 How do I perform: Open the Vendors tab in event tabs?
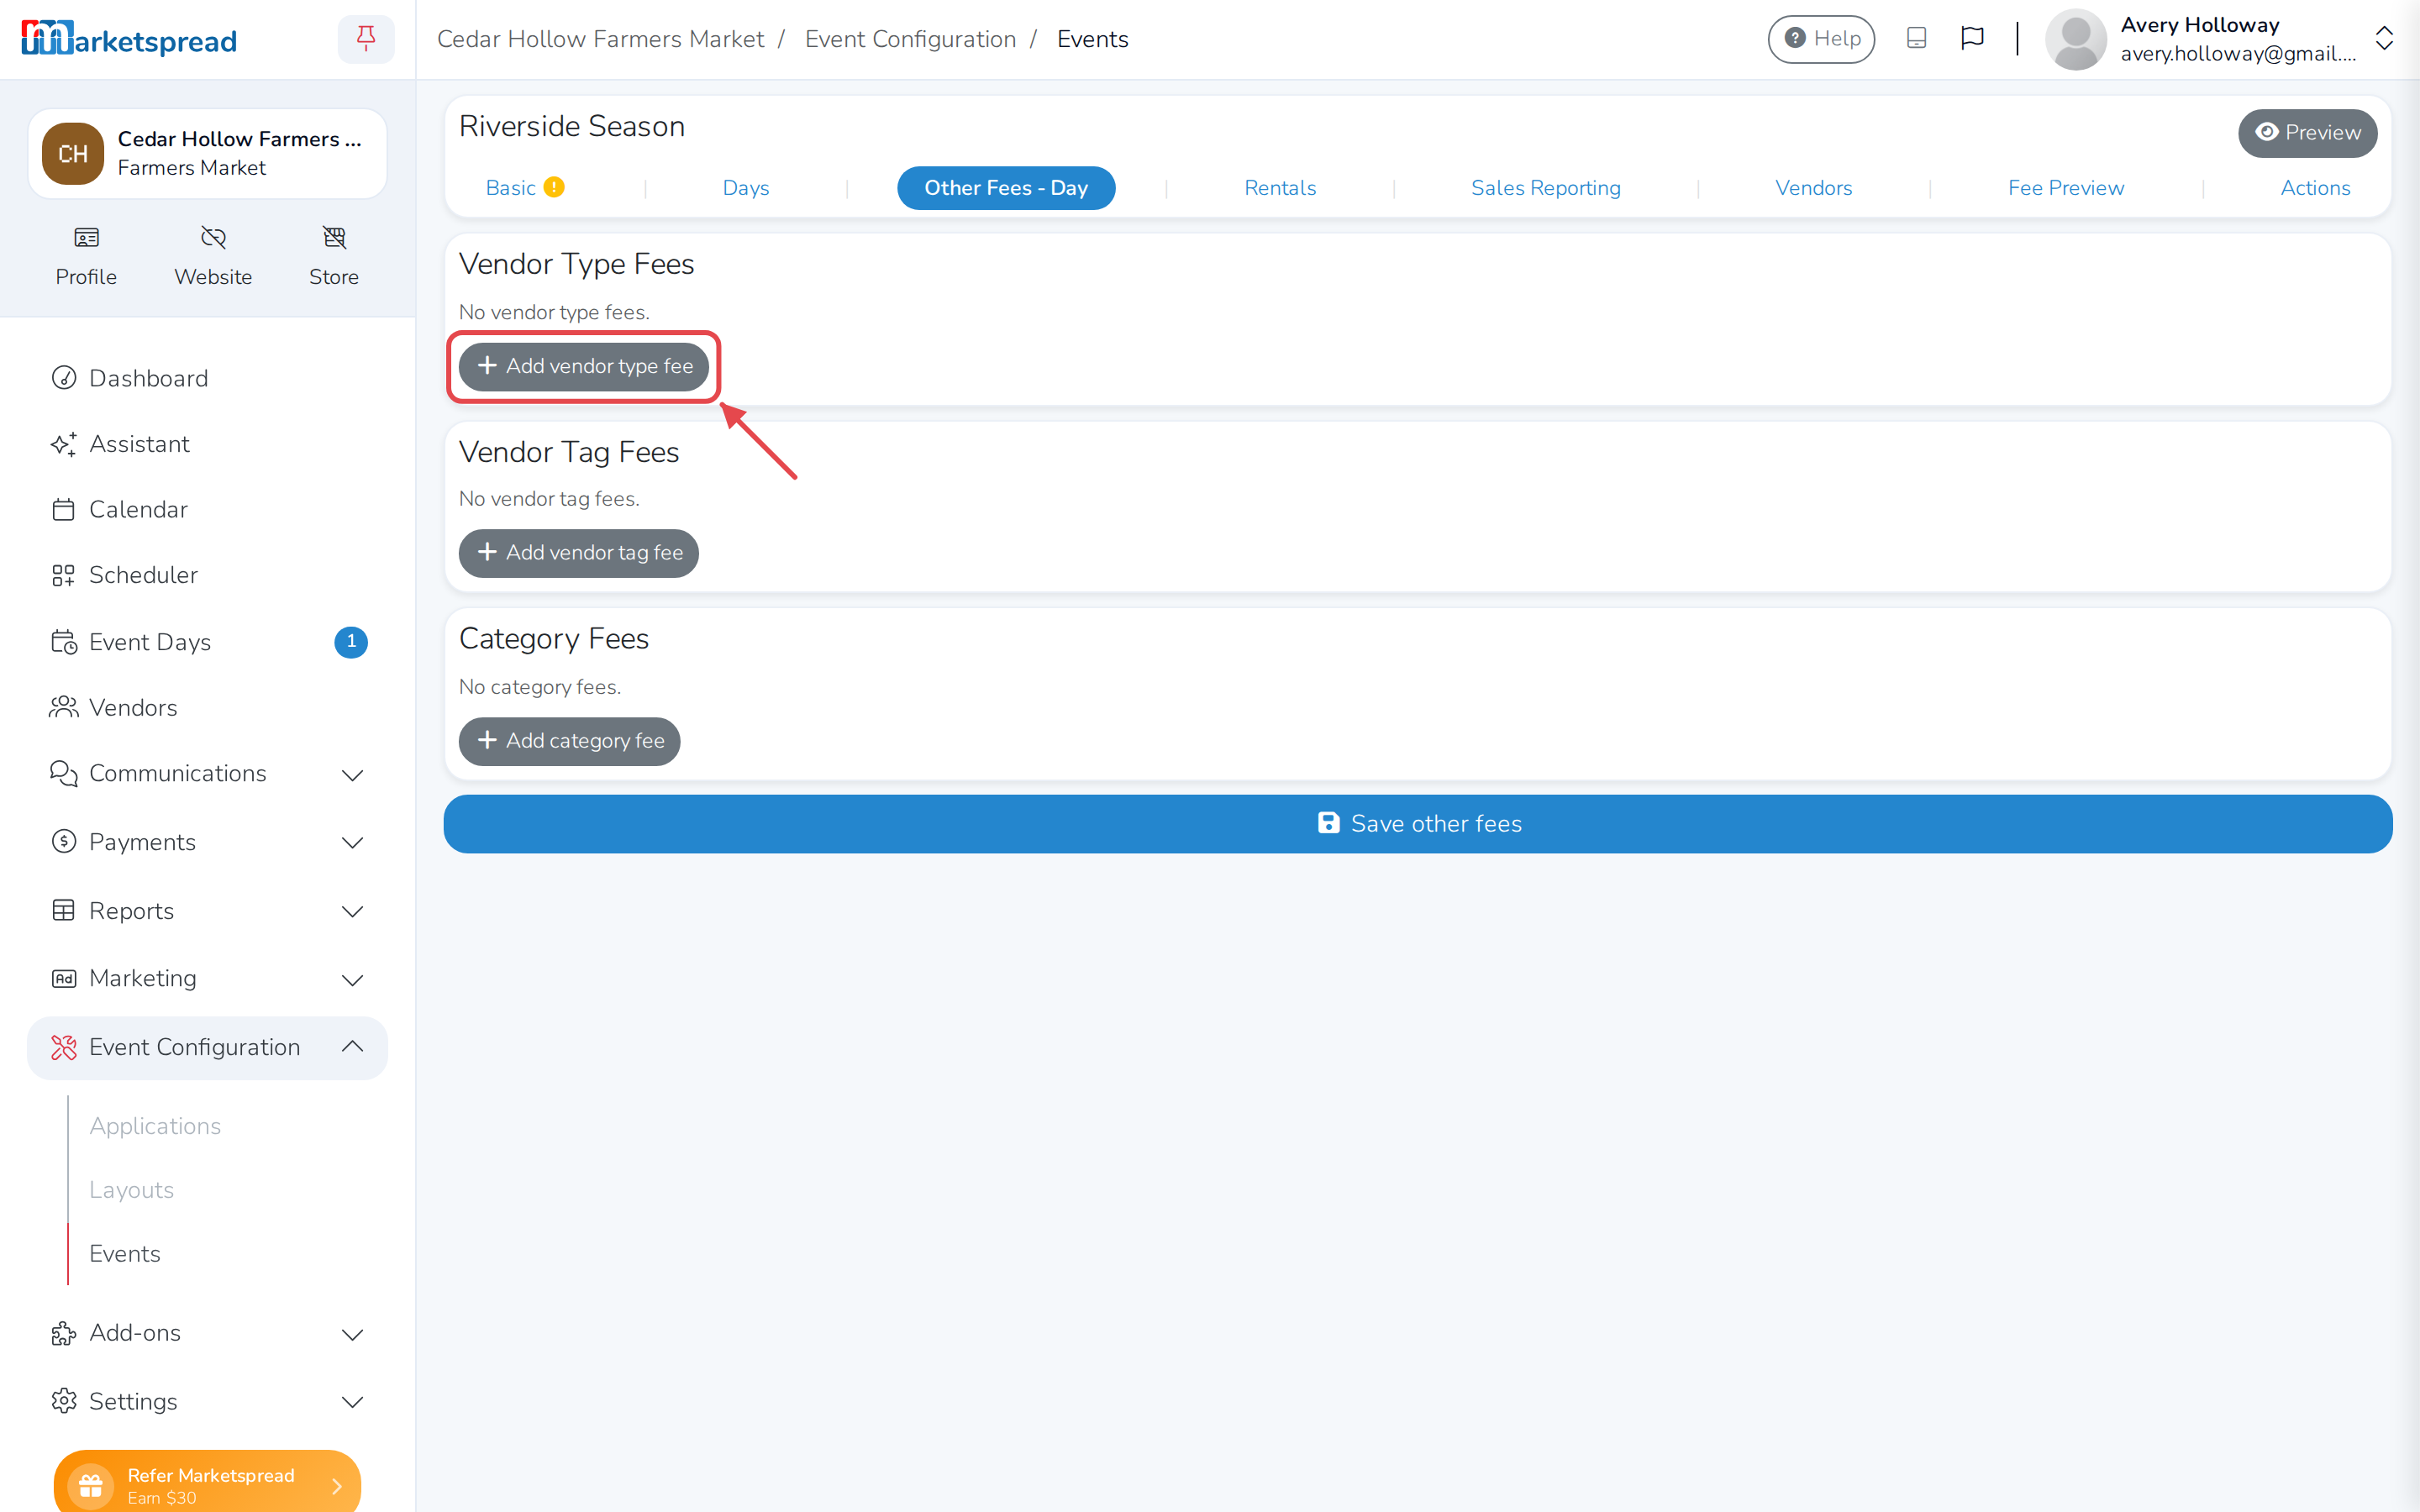1813,187
